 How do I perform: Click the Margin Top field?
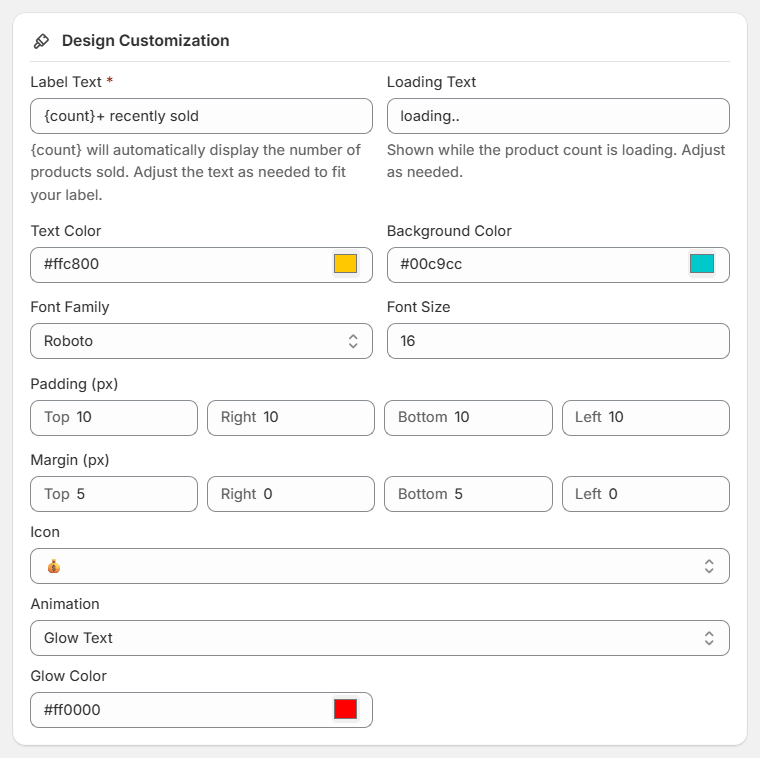point(130,494)
